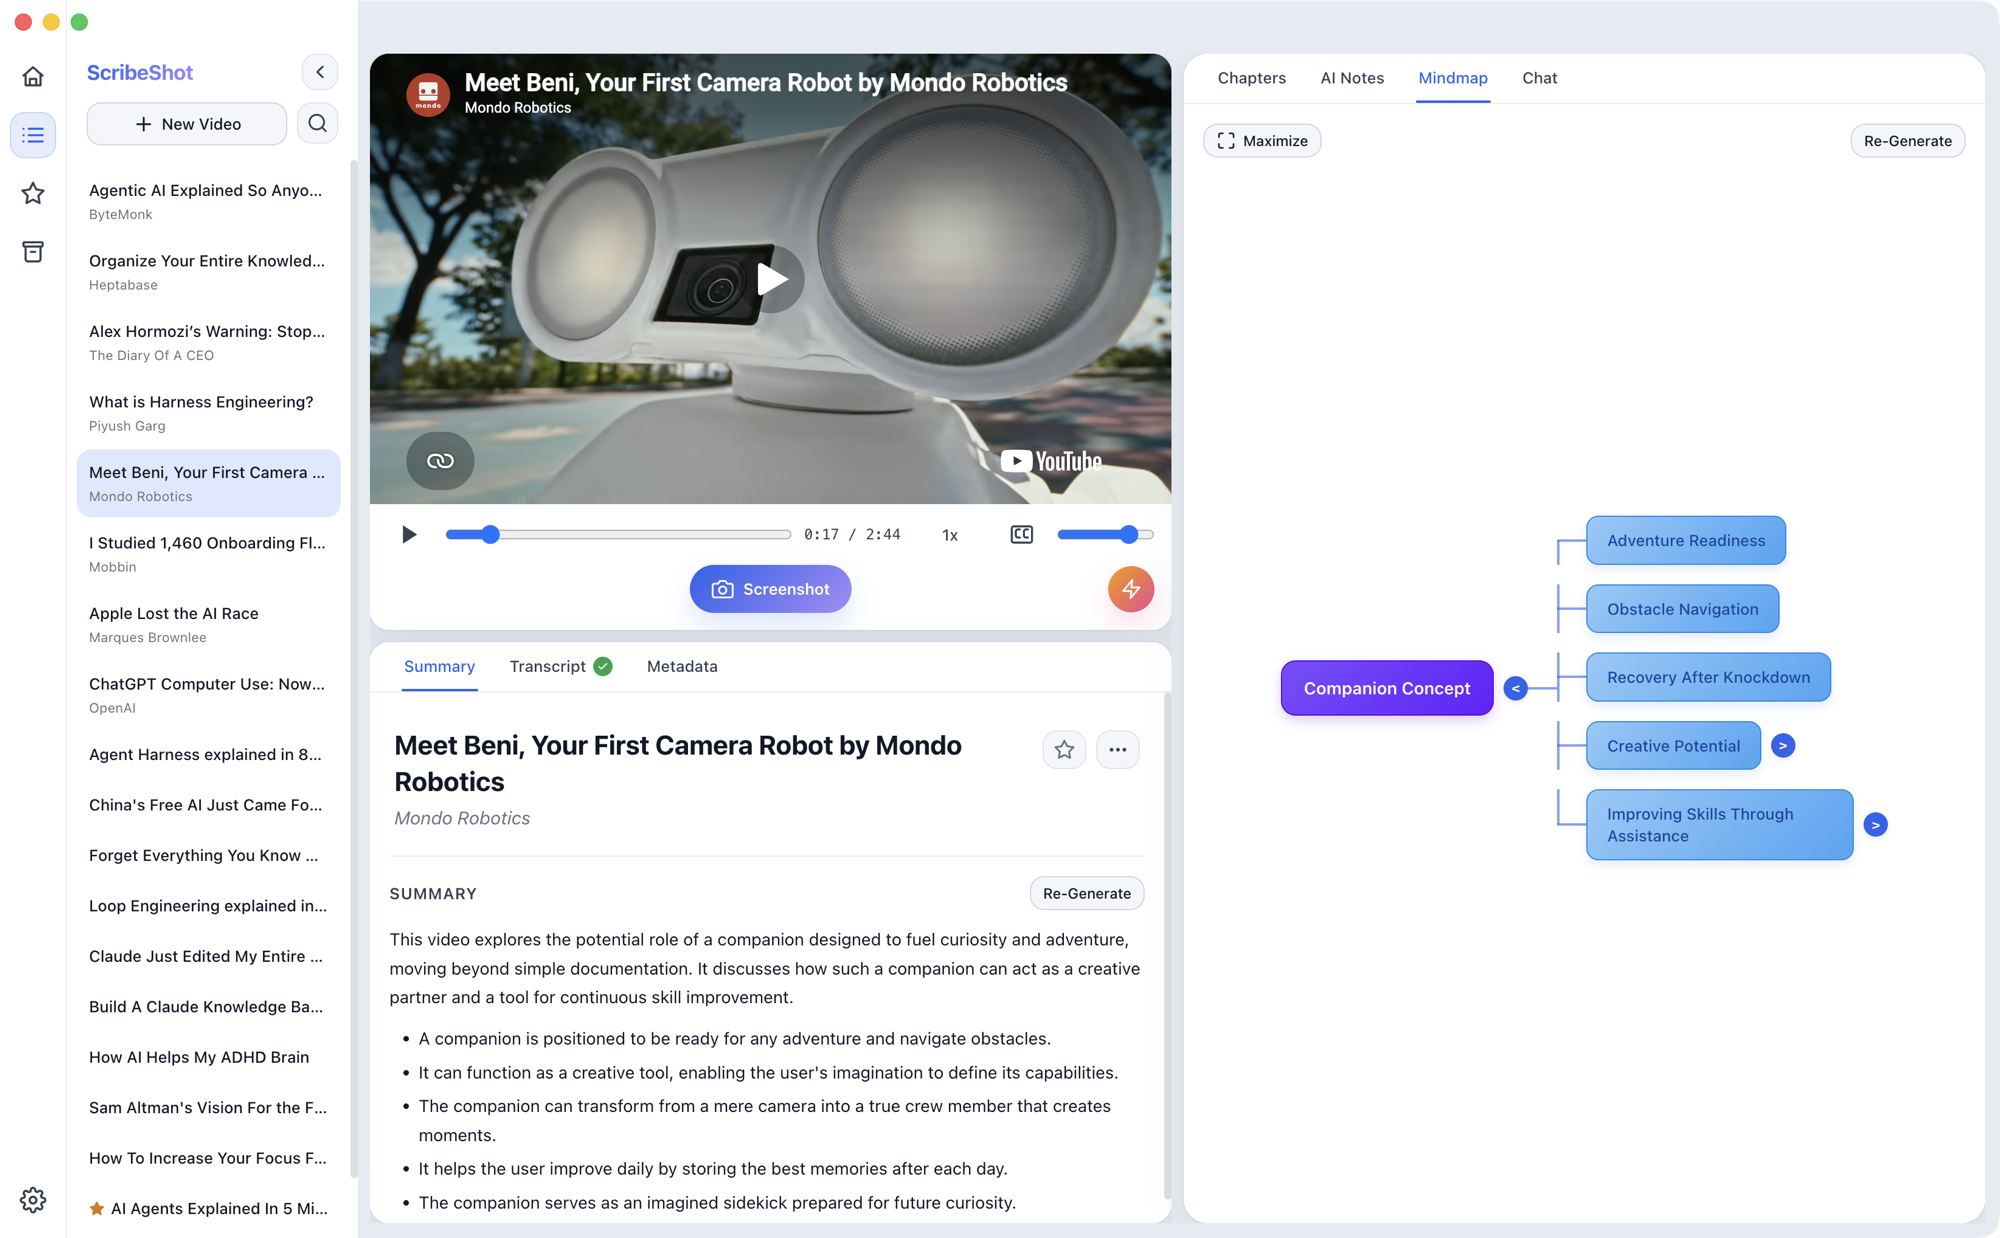Adjust the volume slider
The image size is (2000, 1238).
pyautogui.click(x=1105, y=535)
